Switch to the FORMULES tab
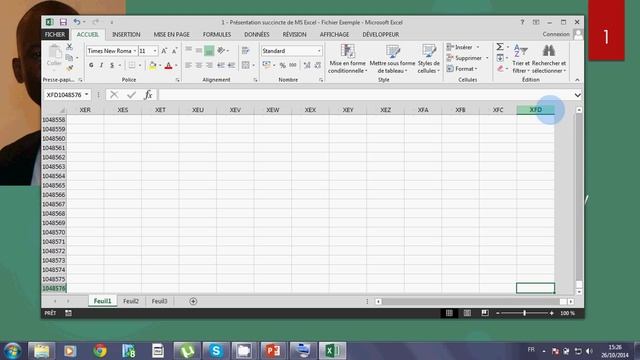Screen dimensions: 640x360 pyautogui.click(x=217, y=35)
